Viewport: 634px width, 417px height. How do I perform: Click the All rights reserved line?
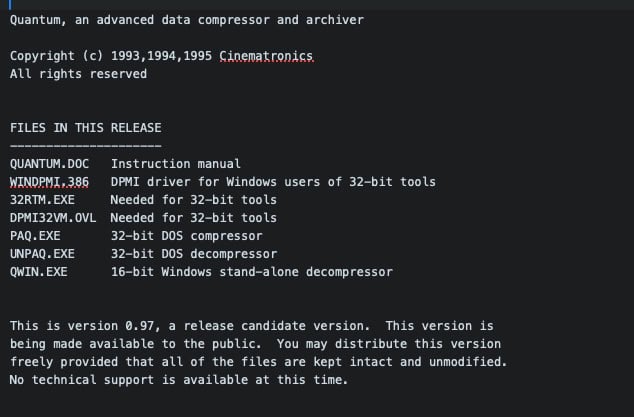point(78,74)
